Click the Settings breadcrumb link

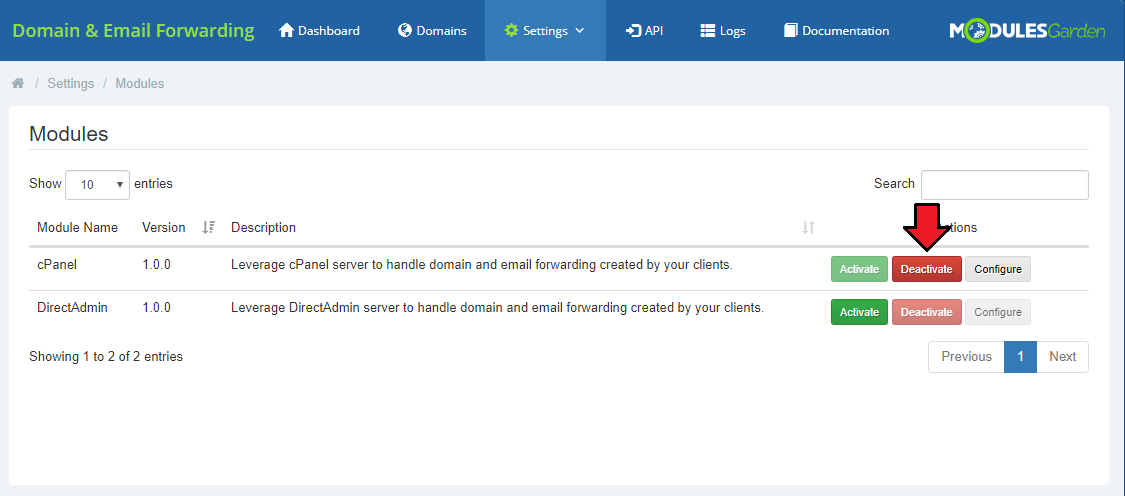tap(70, 83)
